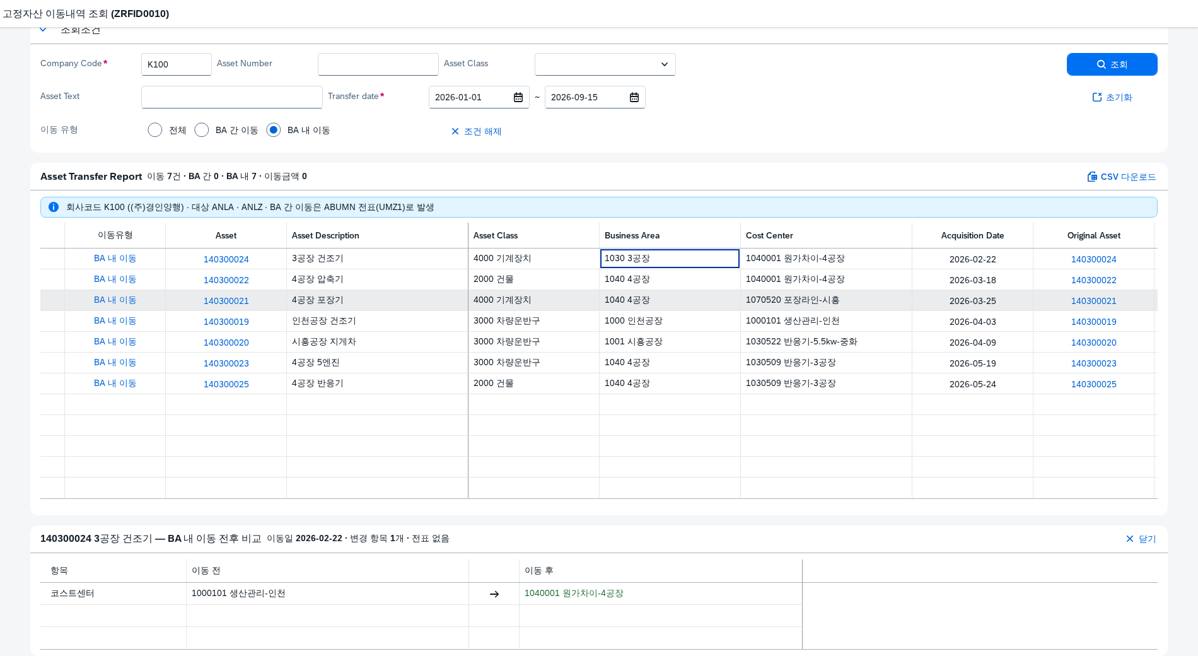Select the BA 내 이동 radio button

coord(274,130)
